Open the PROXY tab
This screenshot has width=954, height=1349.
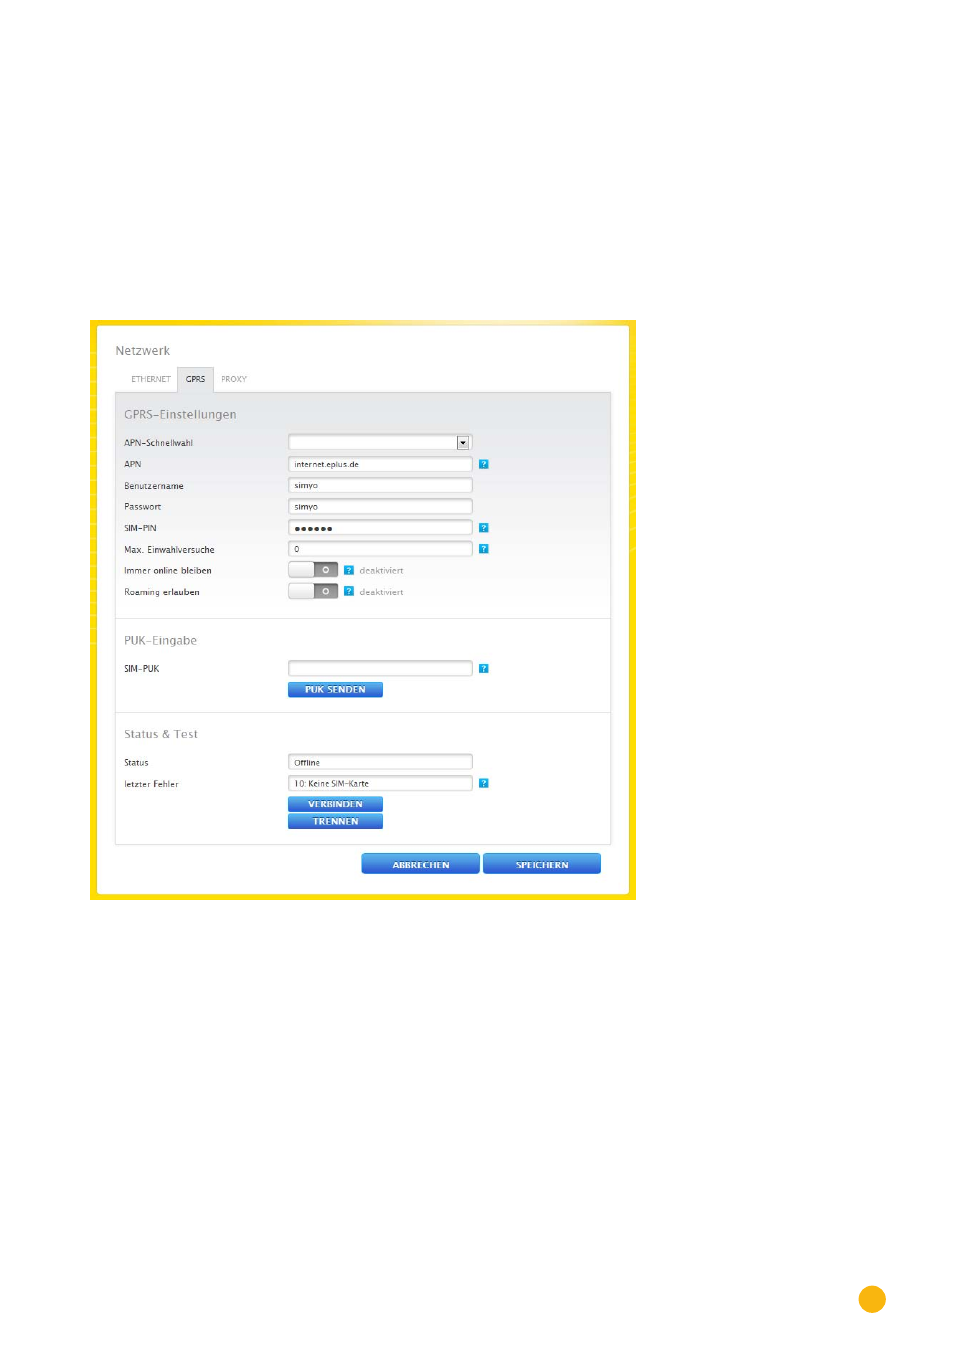coord(234,380)
